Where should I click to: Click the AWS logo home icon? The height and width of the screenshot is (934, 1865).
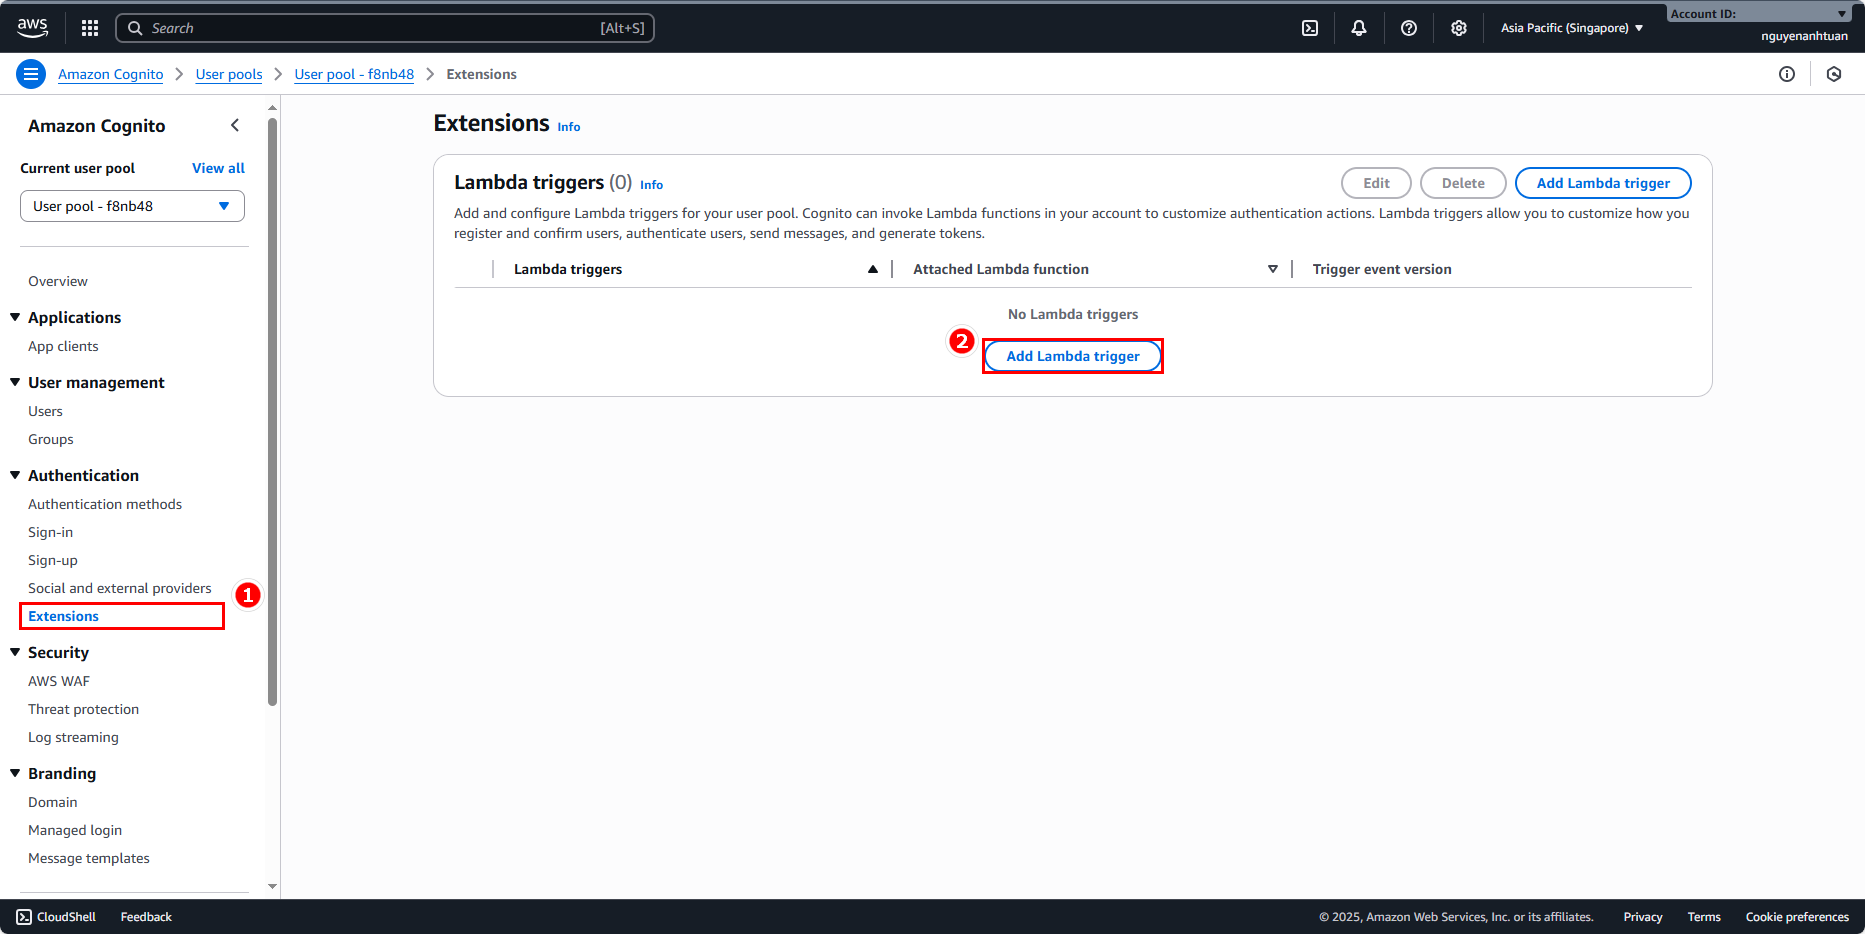click(33, 28)
